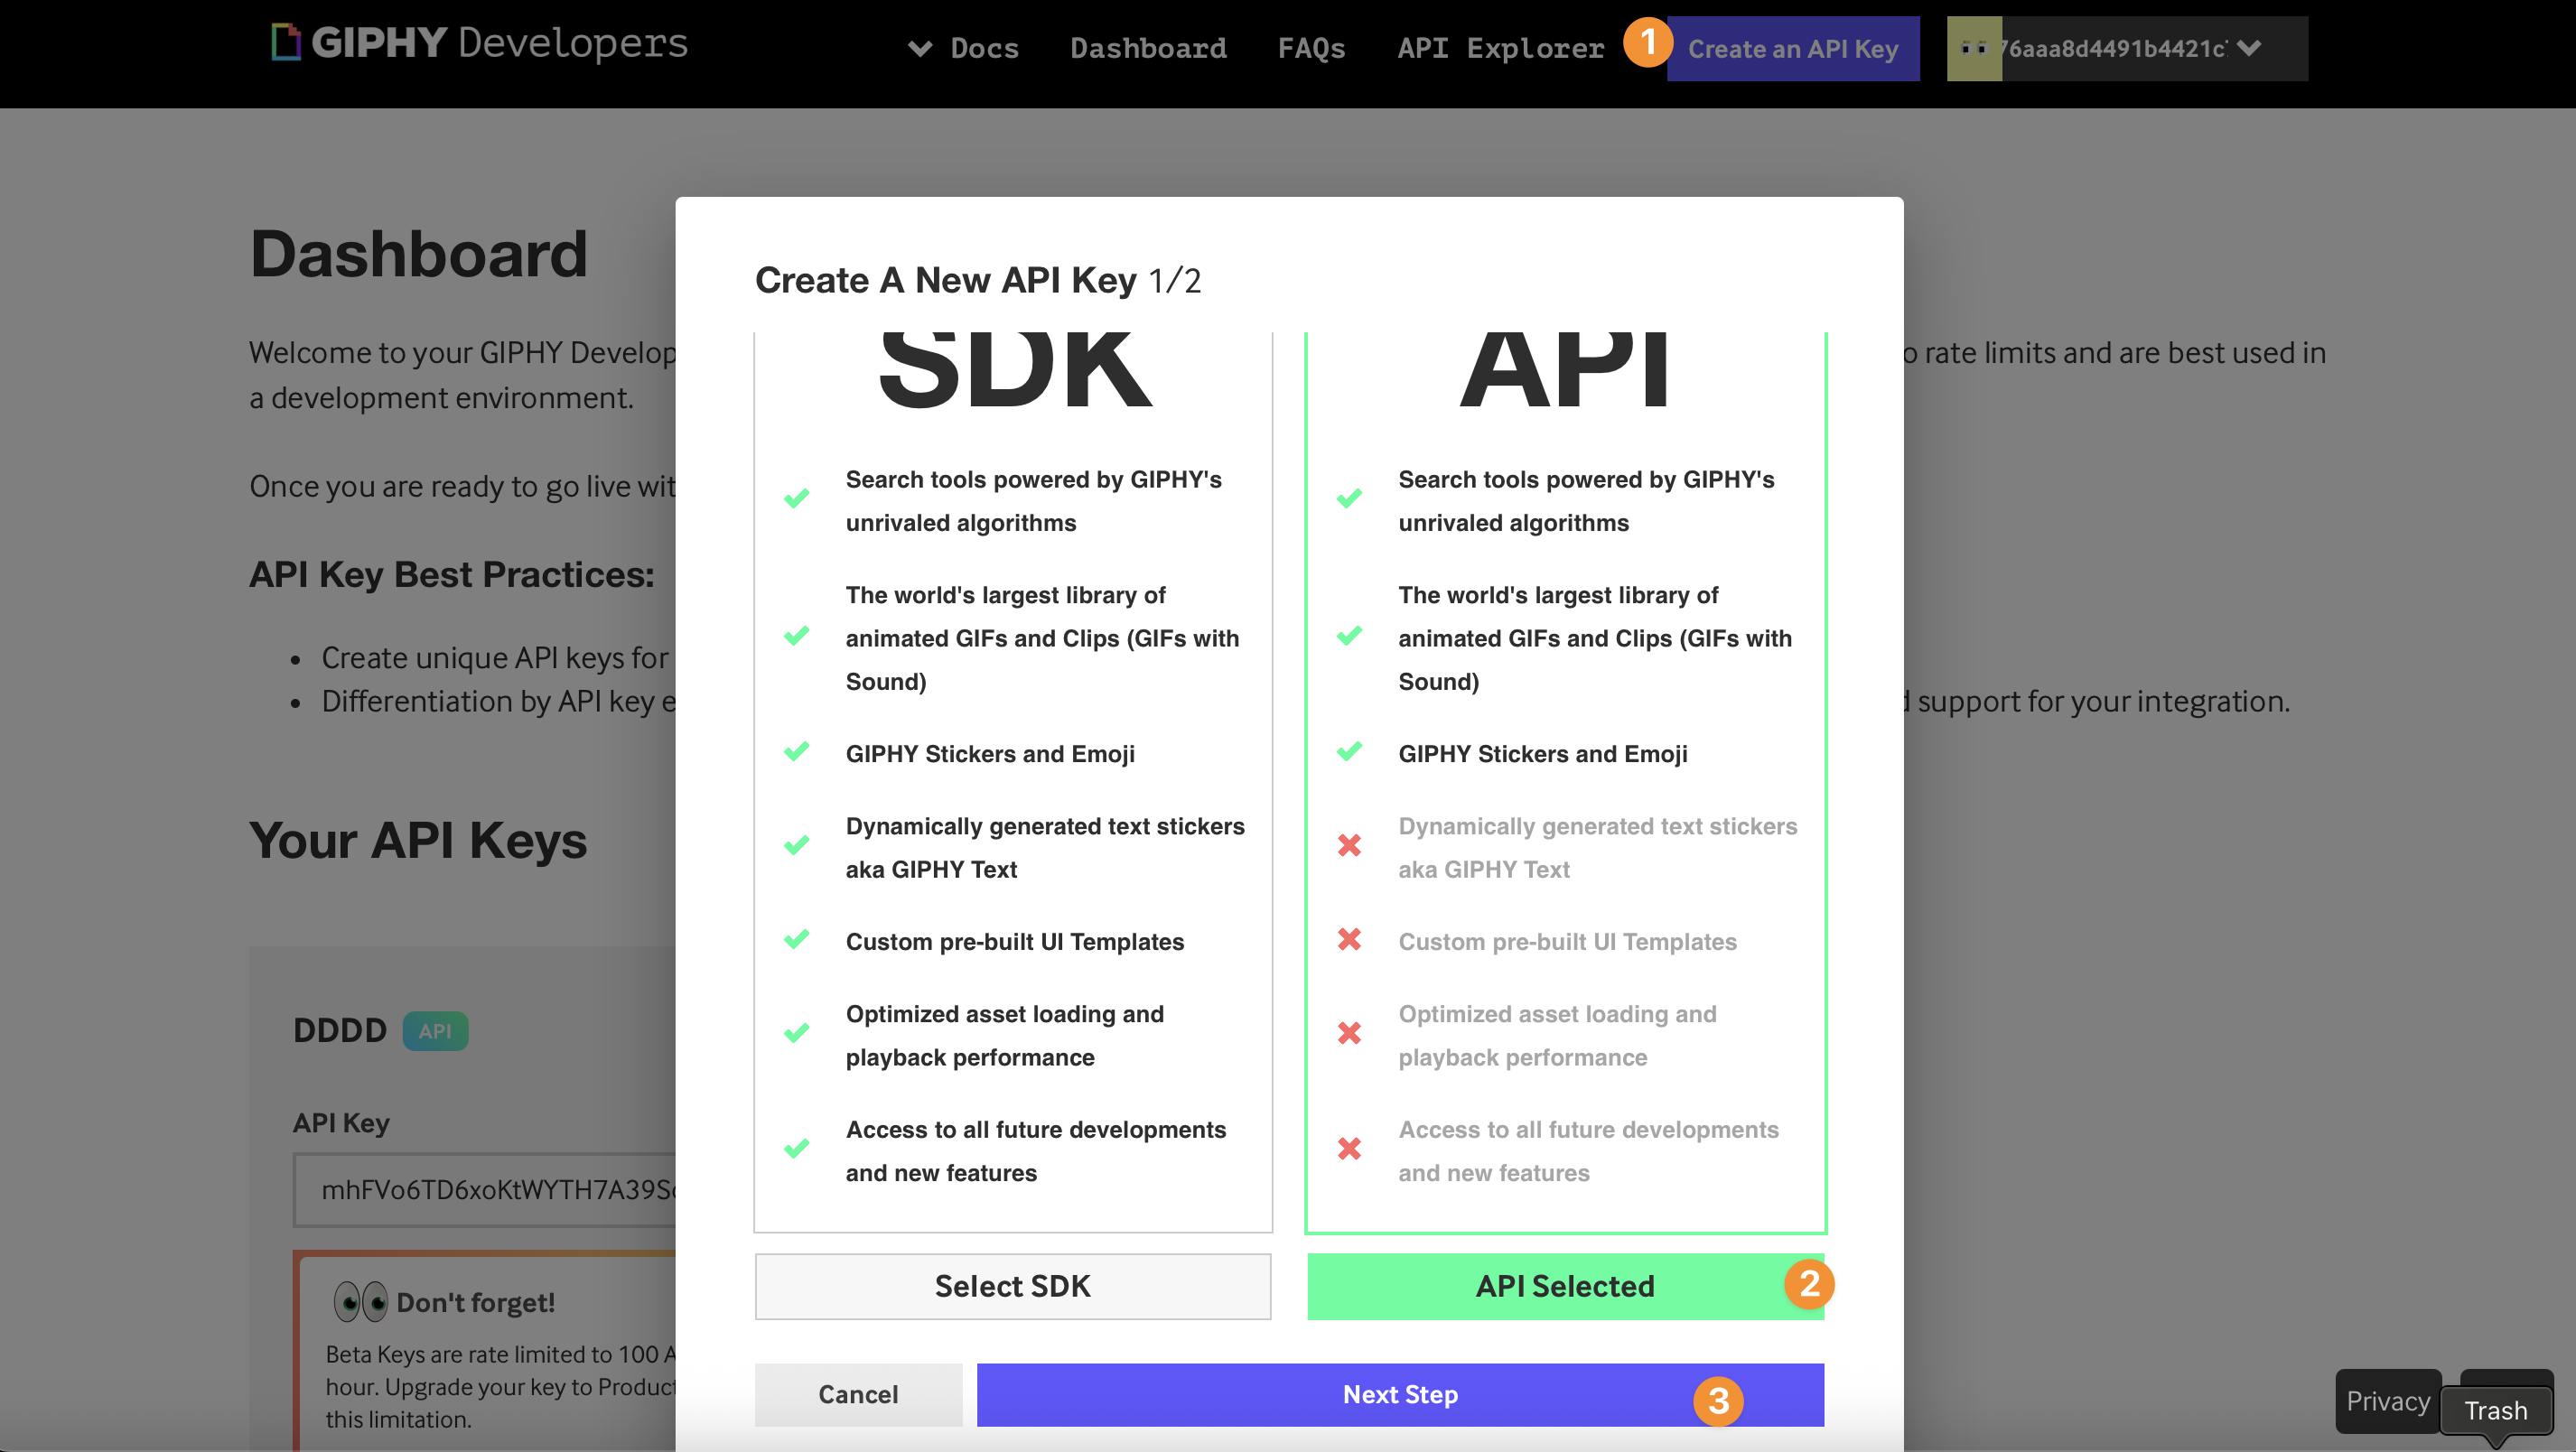This screenshot has width=2576, height=1452.
Task: Proceed with the Next Step button
Action: pos(1400,1394)
